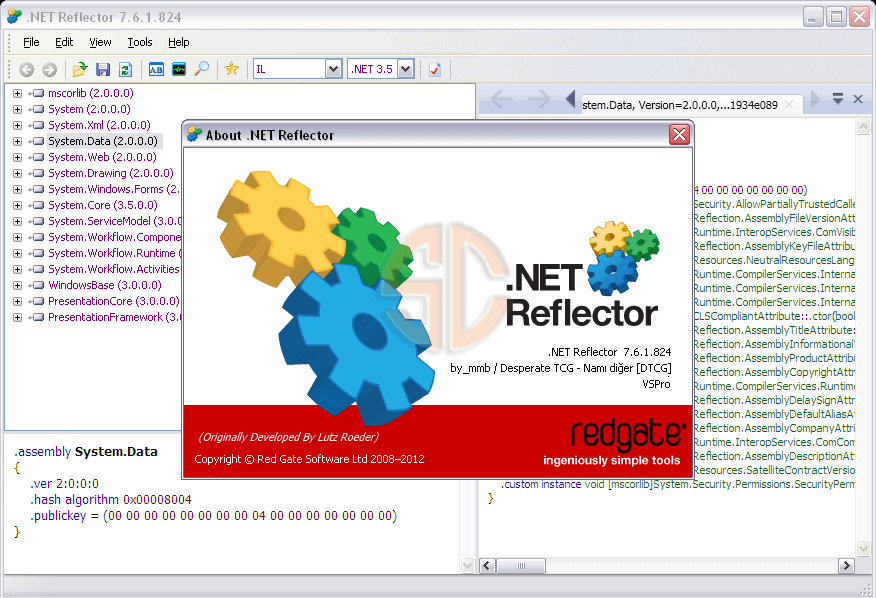This screenshot has width=876, height=598.
Task: Click the System.Data link in the assembly pane
Action: (116, 452)
